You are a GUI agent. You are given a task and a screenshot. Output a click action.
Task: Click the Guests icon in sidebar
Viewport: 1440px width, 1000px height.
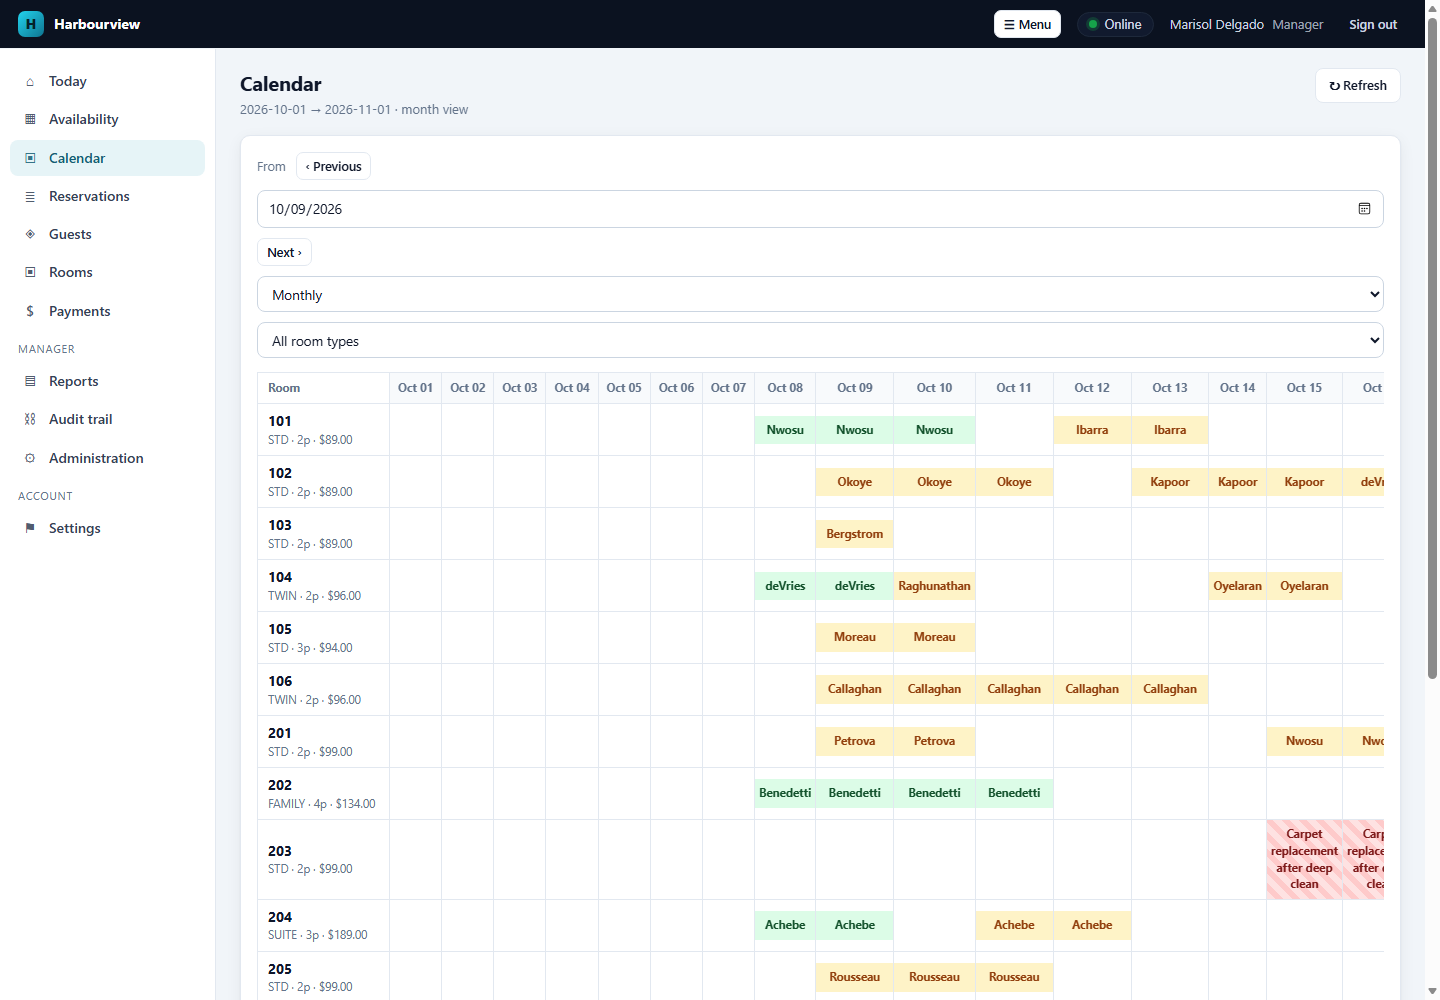(30, 235)
